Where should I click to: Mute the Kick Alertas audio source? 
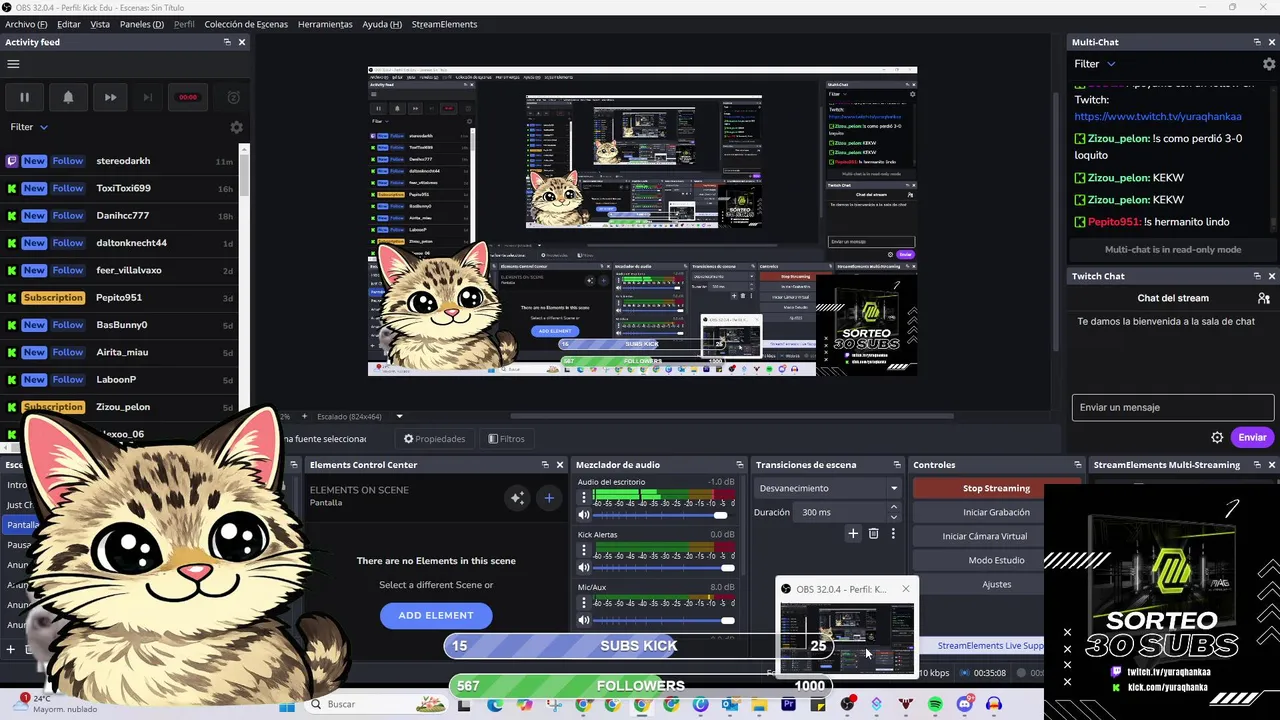pyautogui.click(x=584, y=568)
